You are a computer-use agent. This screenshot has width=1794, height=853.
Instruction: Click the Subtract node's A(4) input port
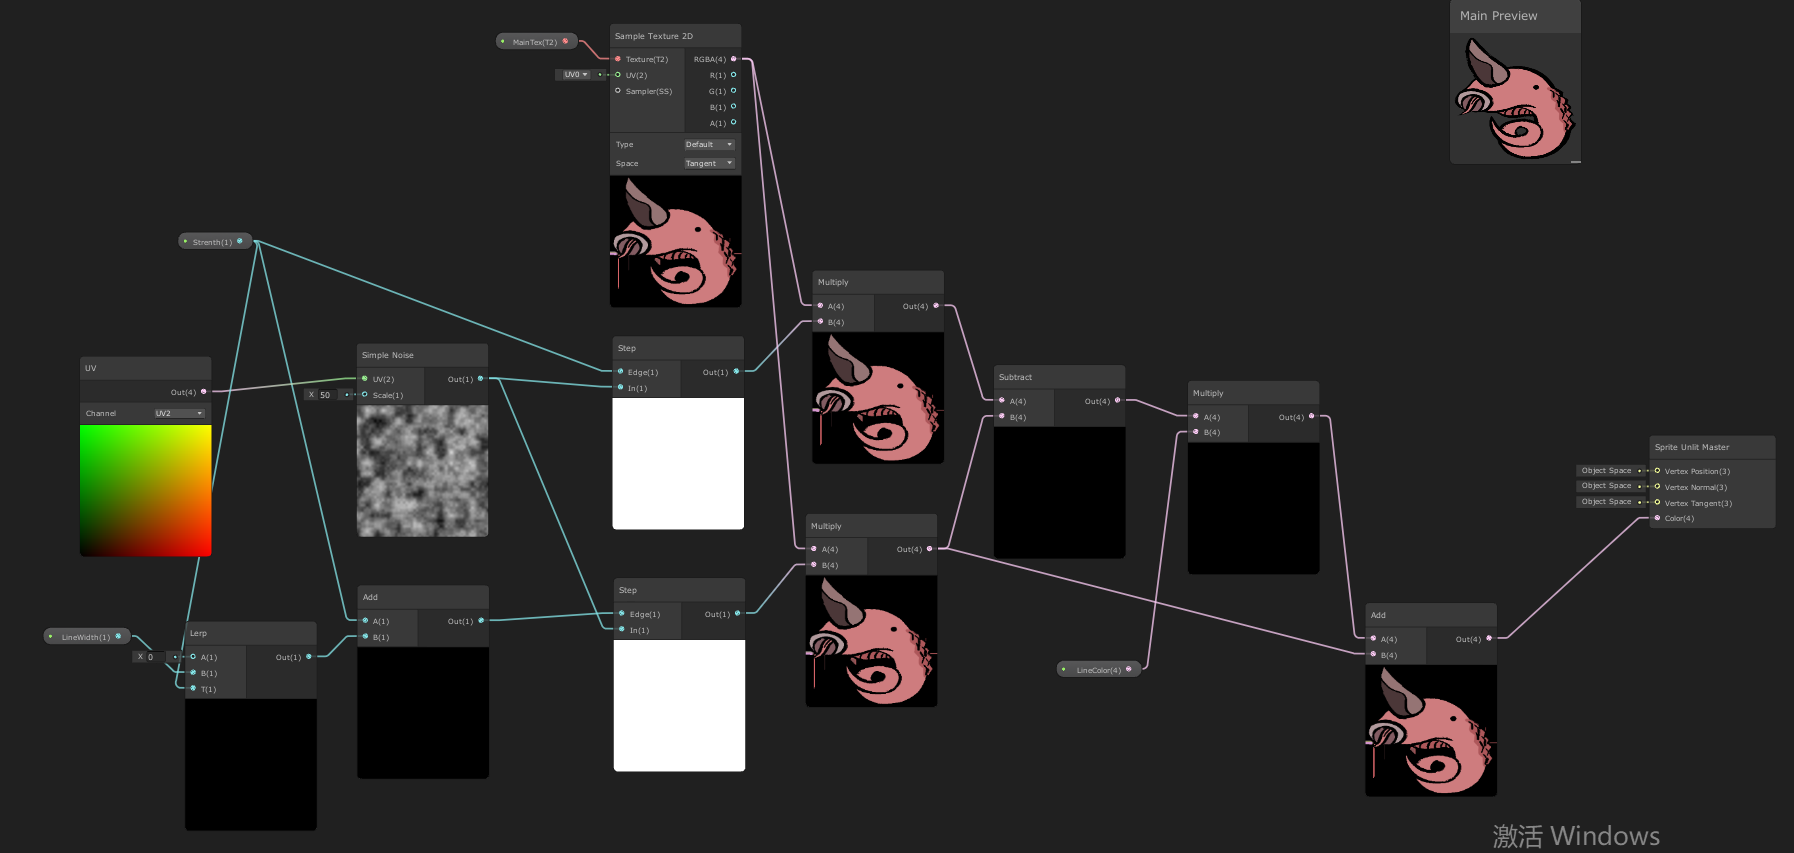pos(1002,401)
